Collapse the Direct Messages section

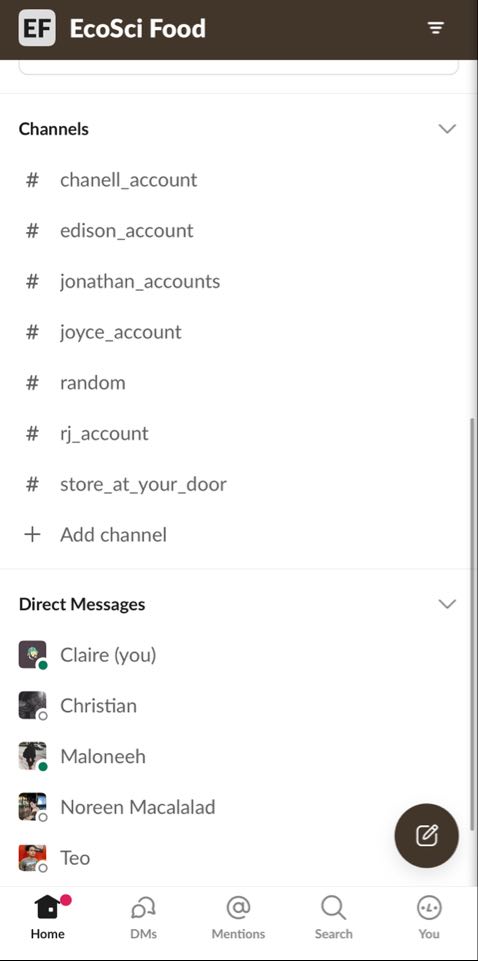coord(447,604)
